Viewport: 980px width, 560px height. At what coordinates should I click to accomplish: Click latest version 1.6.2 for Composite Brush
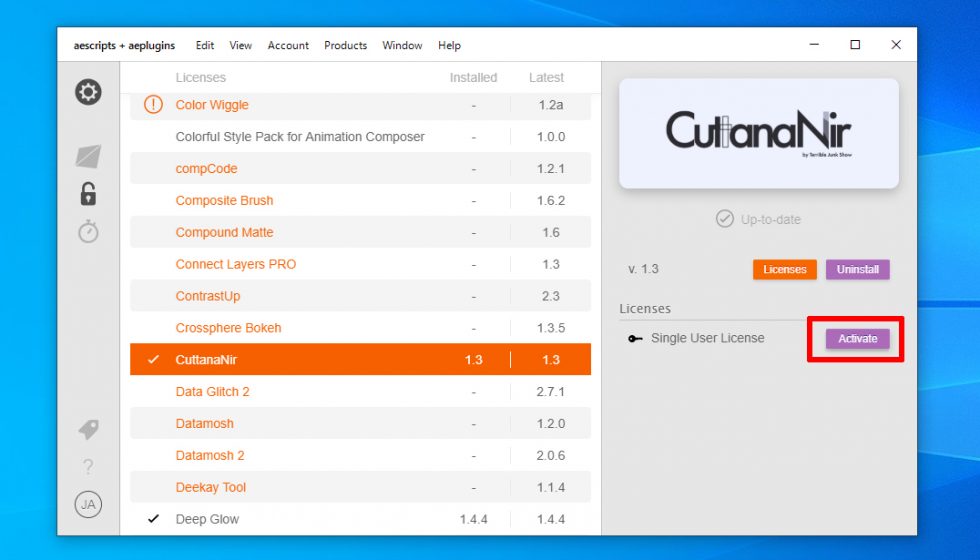(x=551, y=200)
